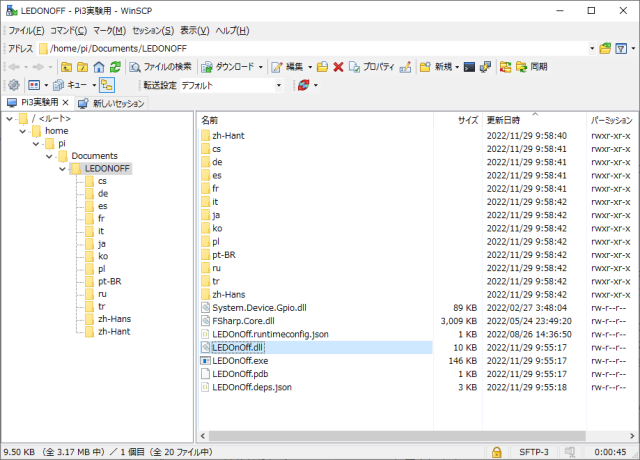Refresh the remote directory listing
This screenshot has width=640, height=460.
115,67
